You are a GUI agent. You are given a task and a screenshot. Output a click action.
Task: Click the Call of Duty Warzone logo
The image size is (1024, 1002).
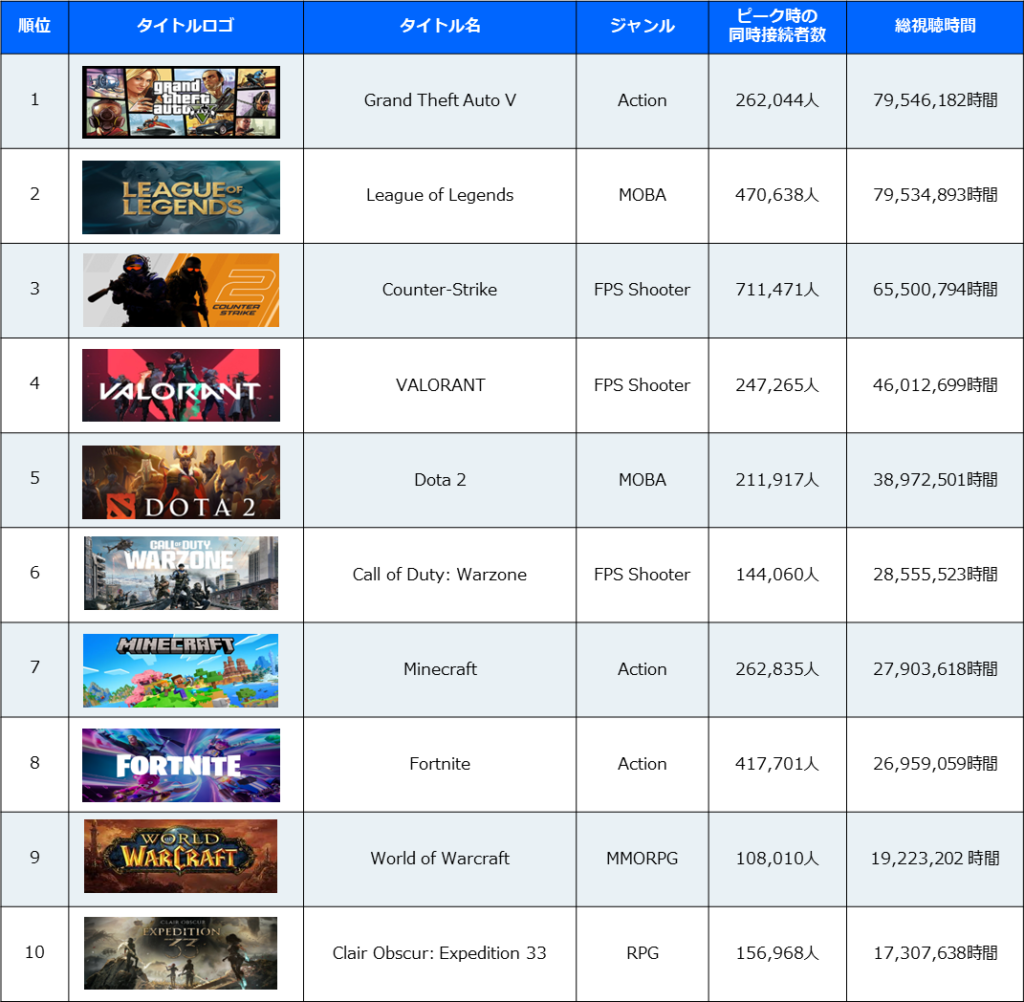tap(181, 573)
